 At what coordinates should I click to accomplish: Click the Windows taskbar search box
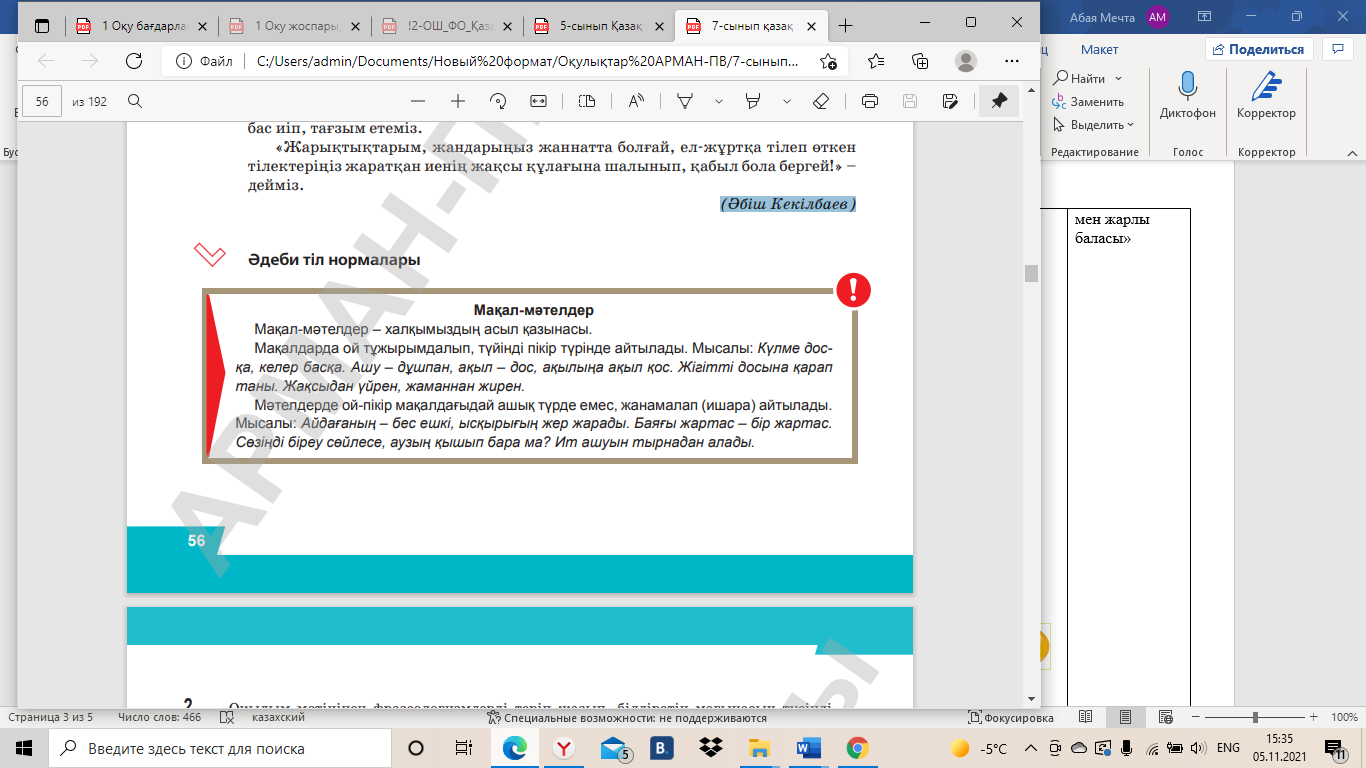[x=220, y=748]
